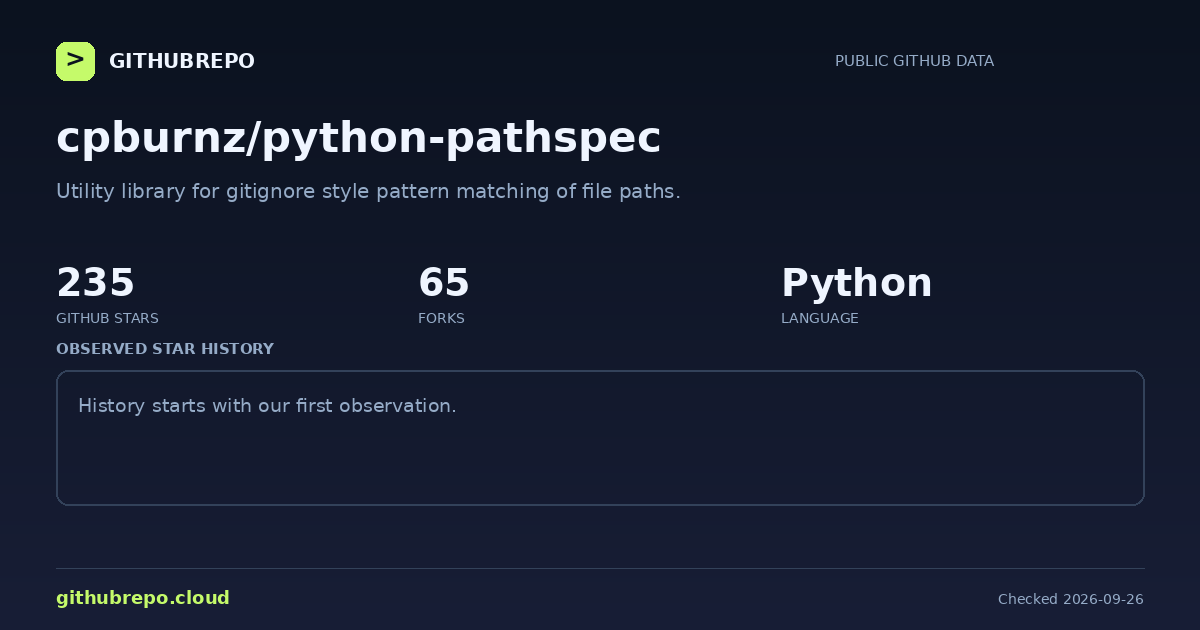Image resolution: width=1200 pixels, height=630 pixels.
Task: Click the Checked 2026-09-26 date stamp
Action: [x=1071, y=599]
